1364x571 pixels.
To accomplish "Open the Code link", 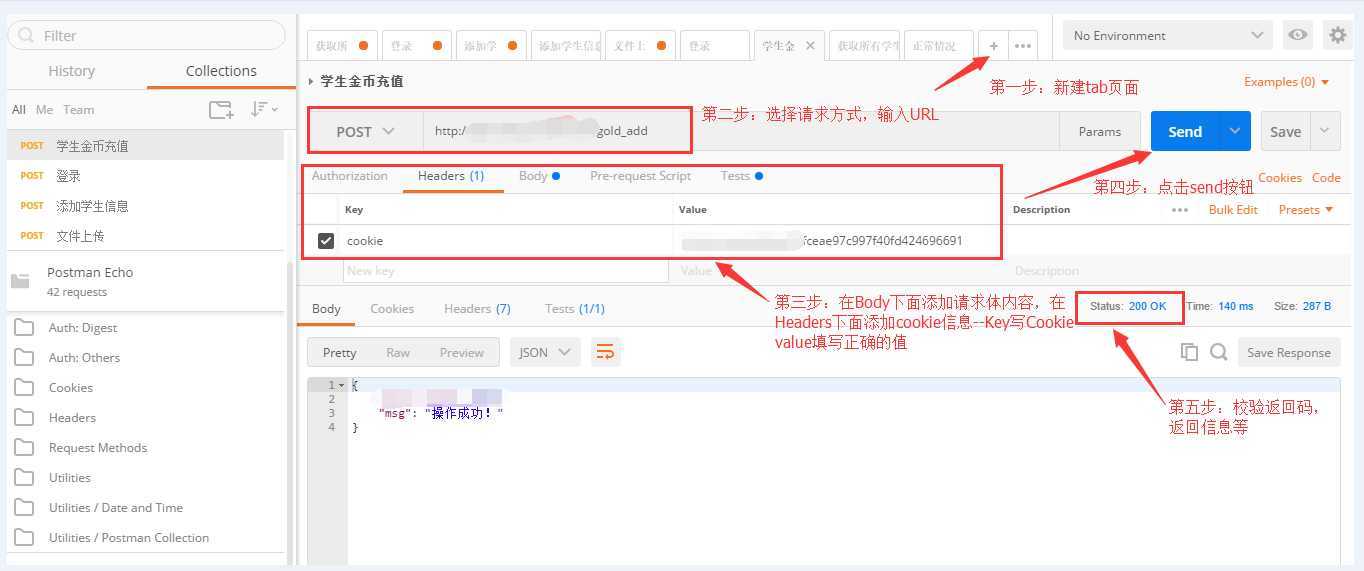I will click(x=1326, y=177).
